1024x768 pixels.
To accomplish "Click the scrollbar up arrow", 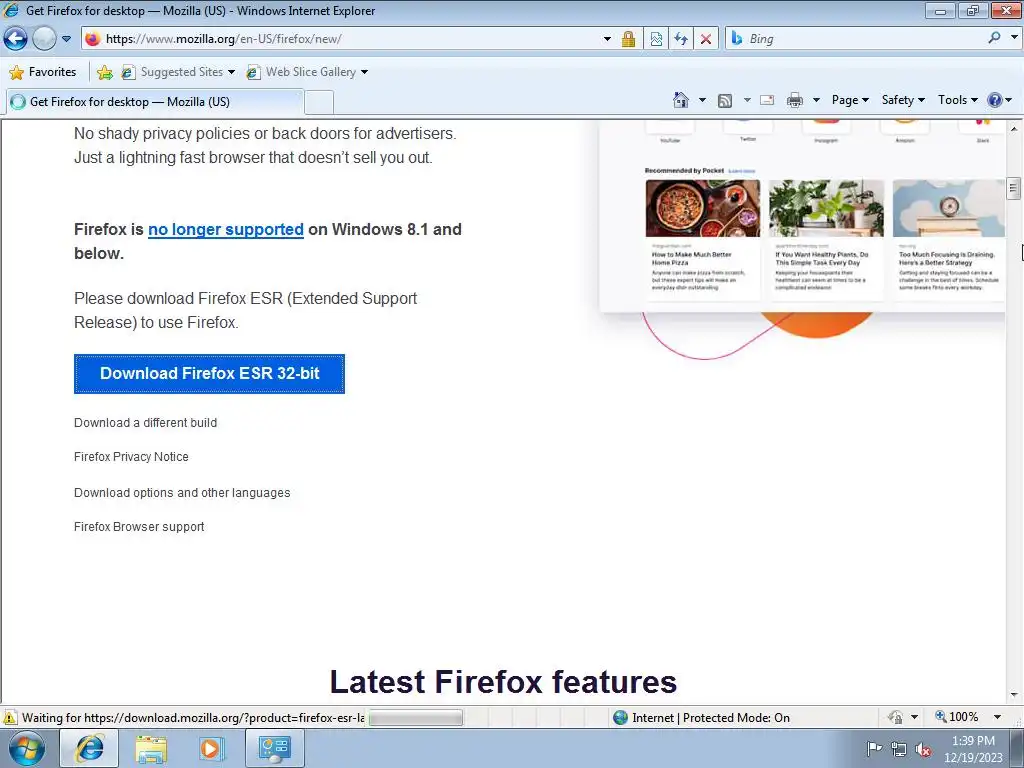I will tap(1014, 129).
